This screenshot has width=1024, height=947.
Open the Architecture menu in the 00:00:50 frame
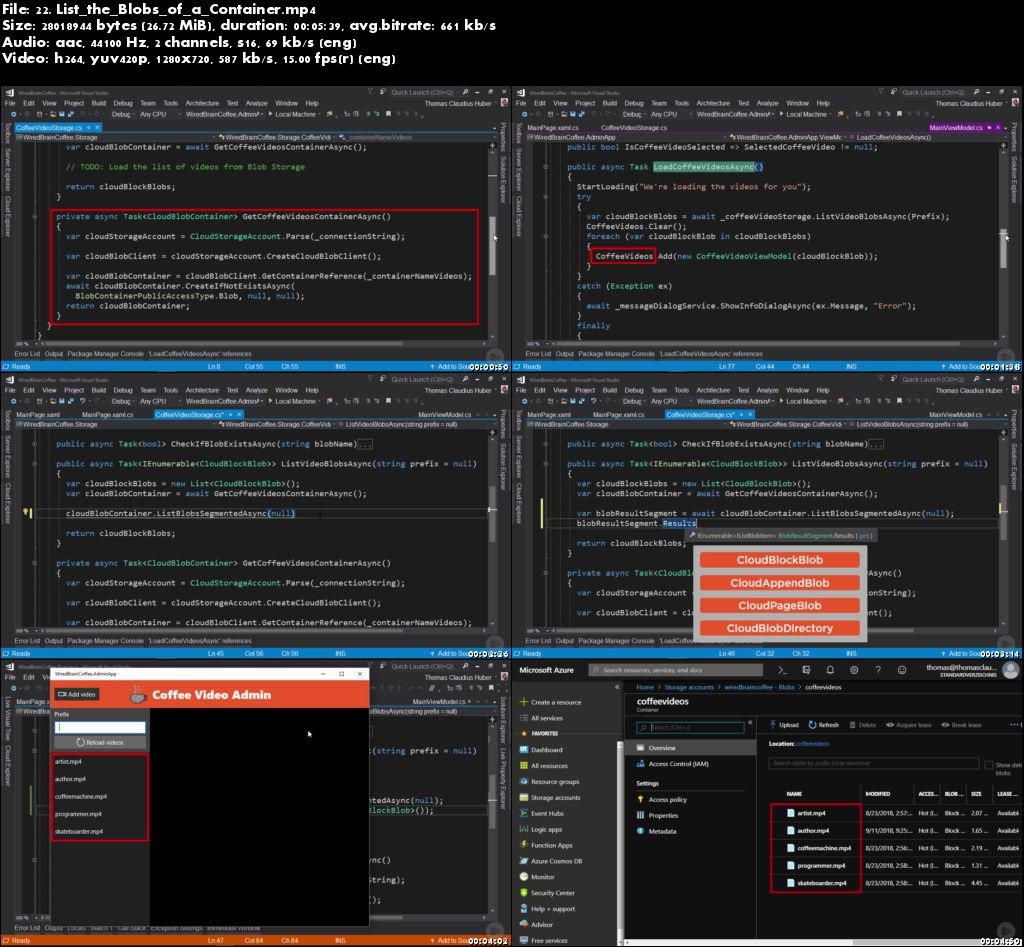pyautogui.click(x=202, y=103)
